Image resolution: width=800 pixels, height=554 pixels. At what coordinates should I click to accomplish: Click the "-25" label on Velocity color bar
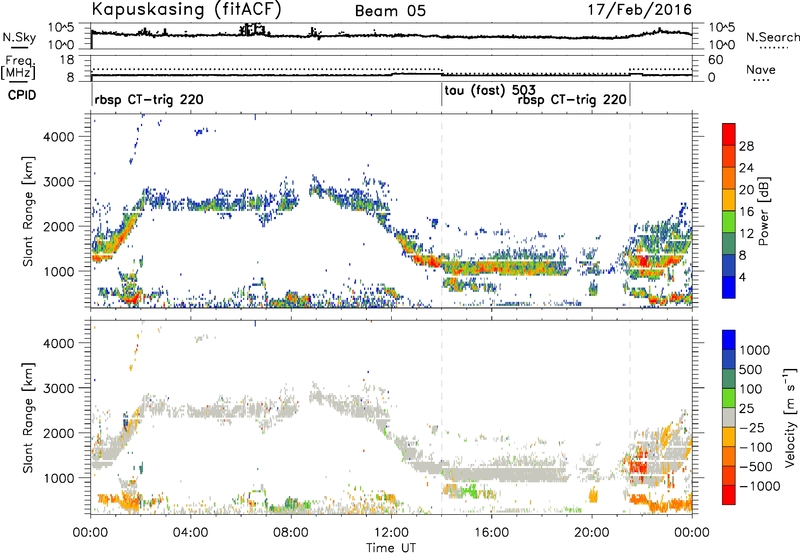[752, 428]
